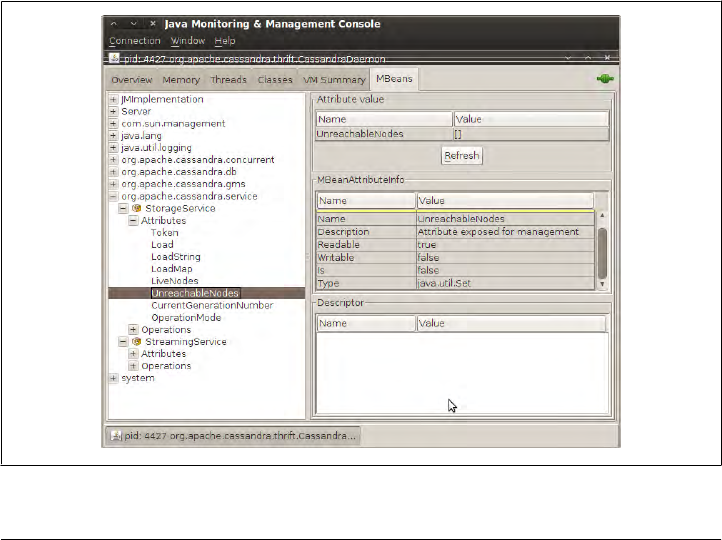Expand the system tree node
The image size is (722, 540).
coord(113,378)
